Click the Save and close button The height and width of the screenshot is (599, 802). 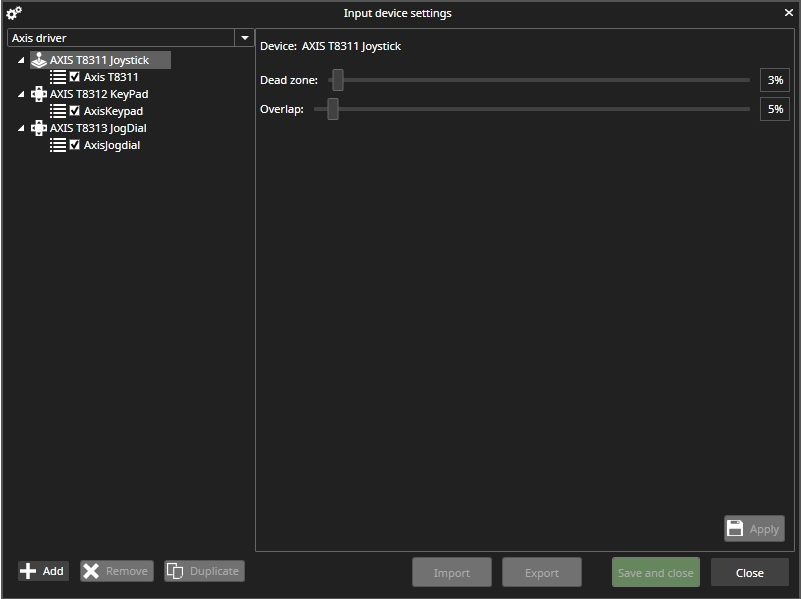pyautogui.click(x=655, y=573)
